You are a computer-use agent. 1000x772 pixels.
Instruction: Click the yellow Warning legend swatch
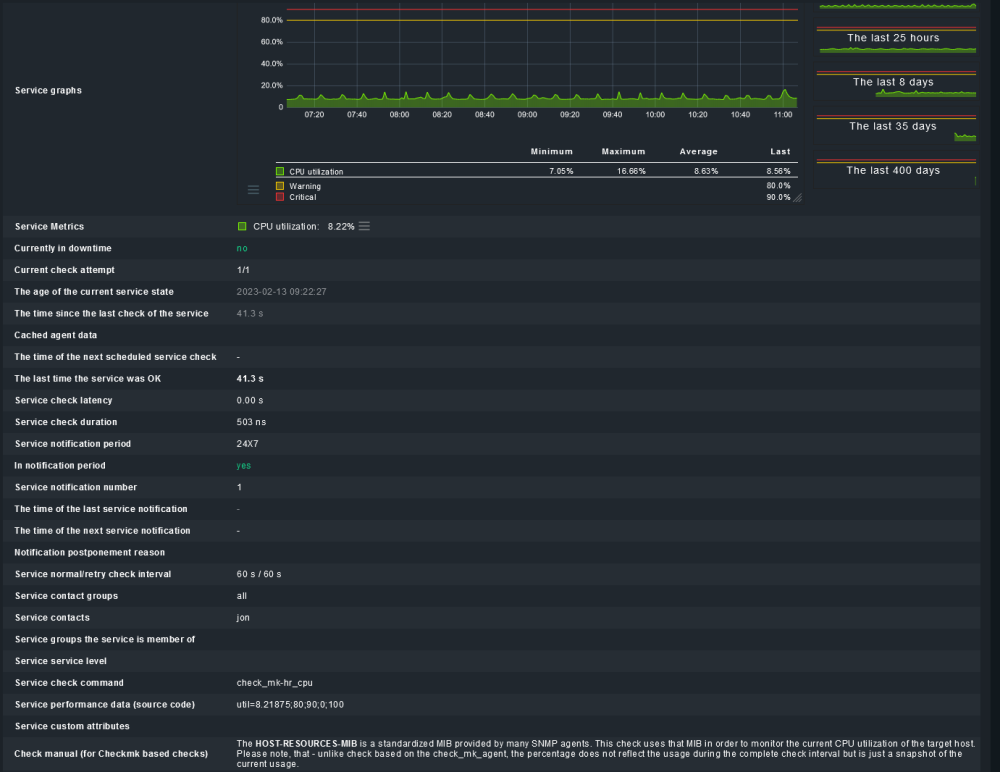coord(280,186)
